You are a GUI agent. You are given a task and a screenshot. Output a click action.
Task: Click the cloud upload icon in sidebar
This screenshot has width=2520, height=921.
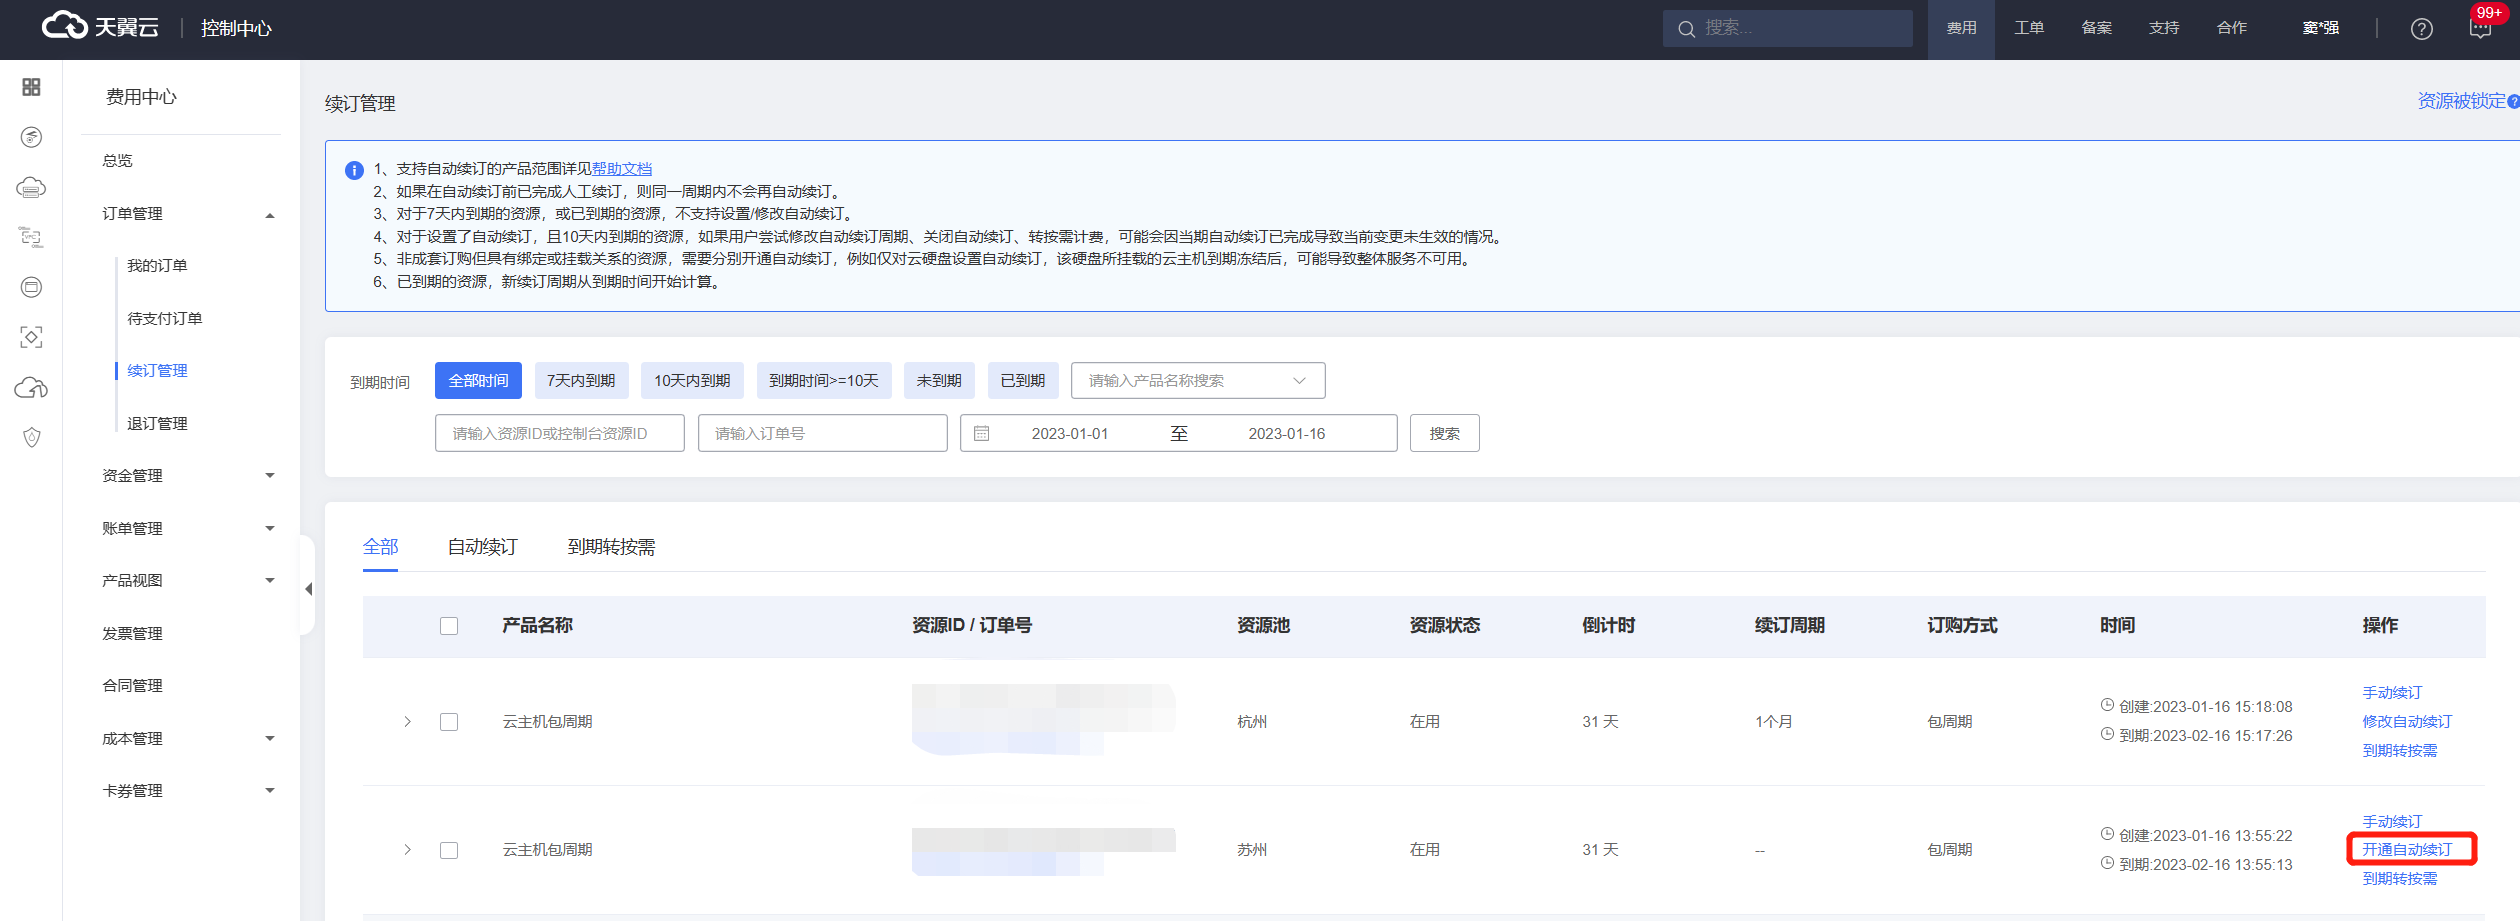(x=31, y=388)
